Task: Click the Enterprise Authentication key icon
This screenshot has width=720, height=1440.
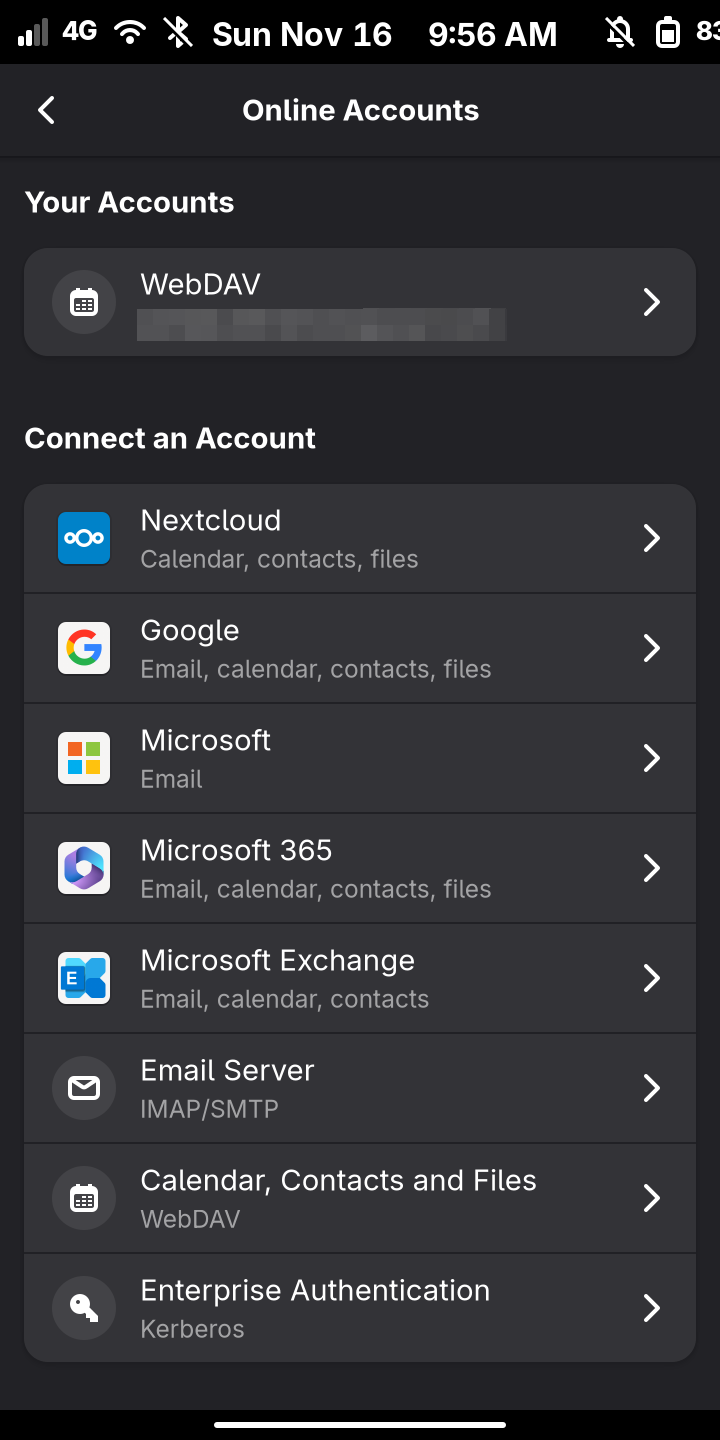Action: click(84, 1308)
